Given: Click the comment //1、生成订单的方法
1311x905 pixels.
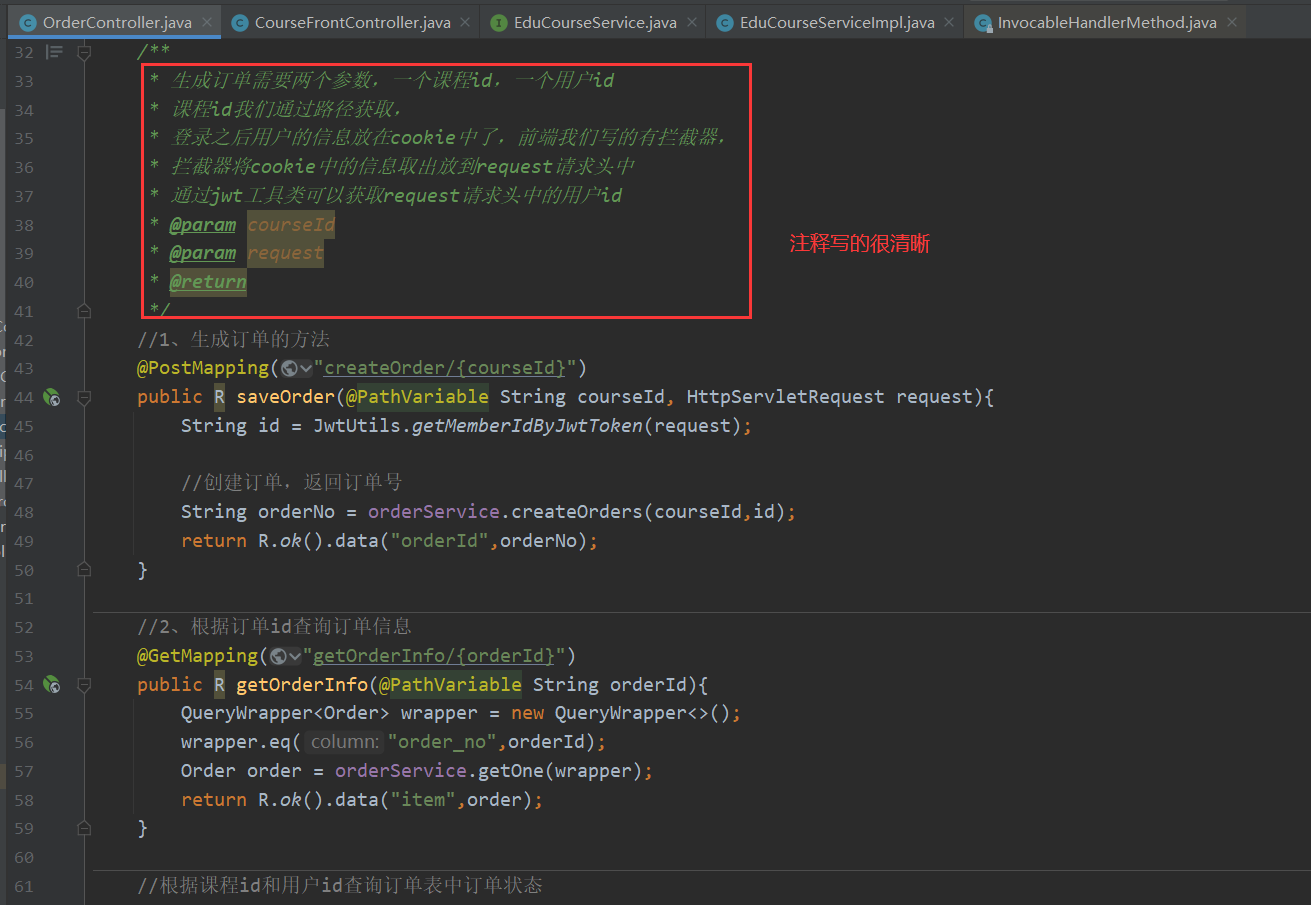Looking at the screenshot, I should tap(234, 339).
